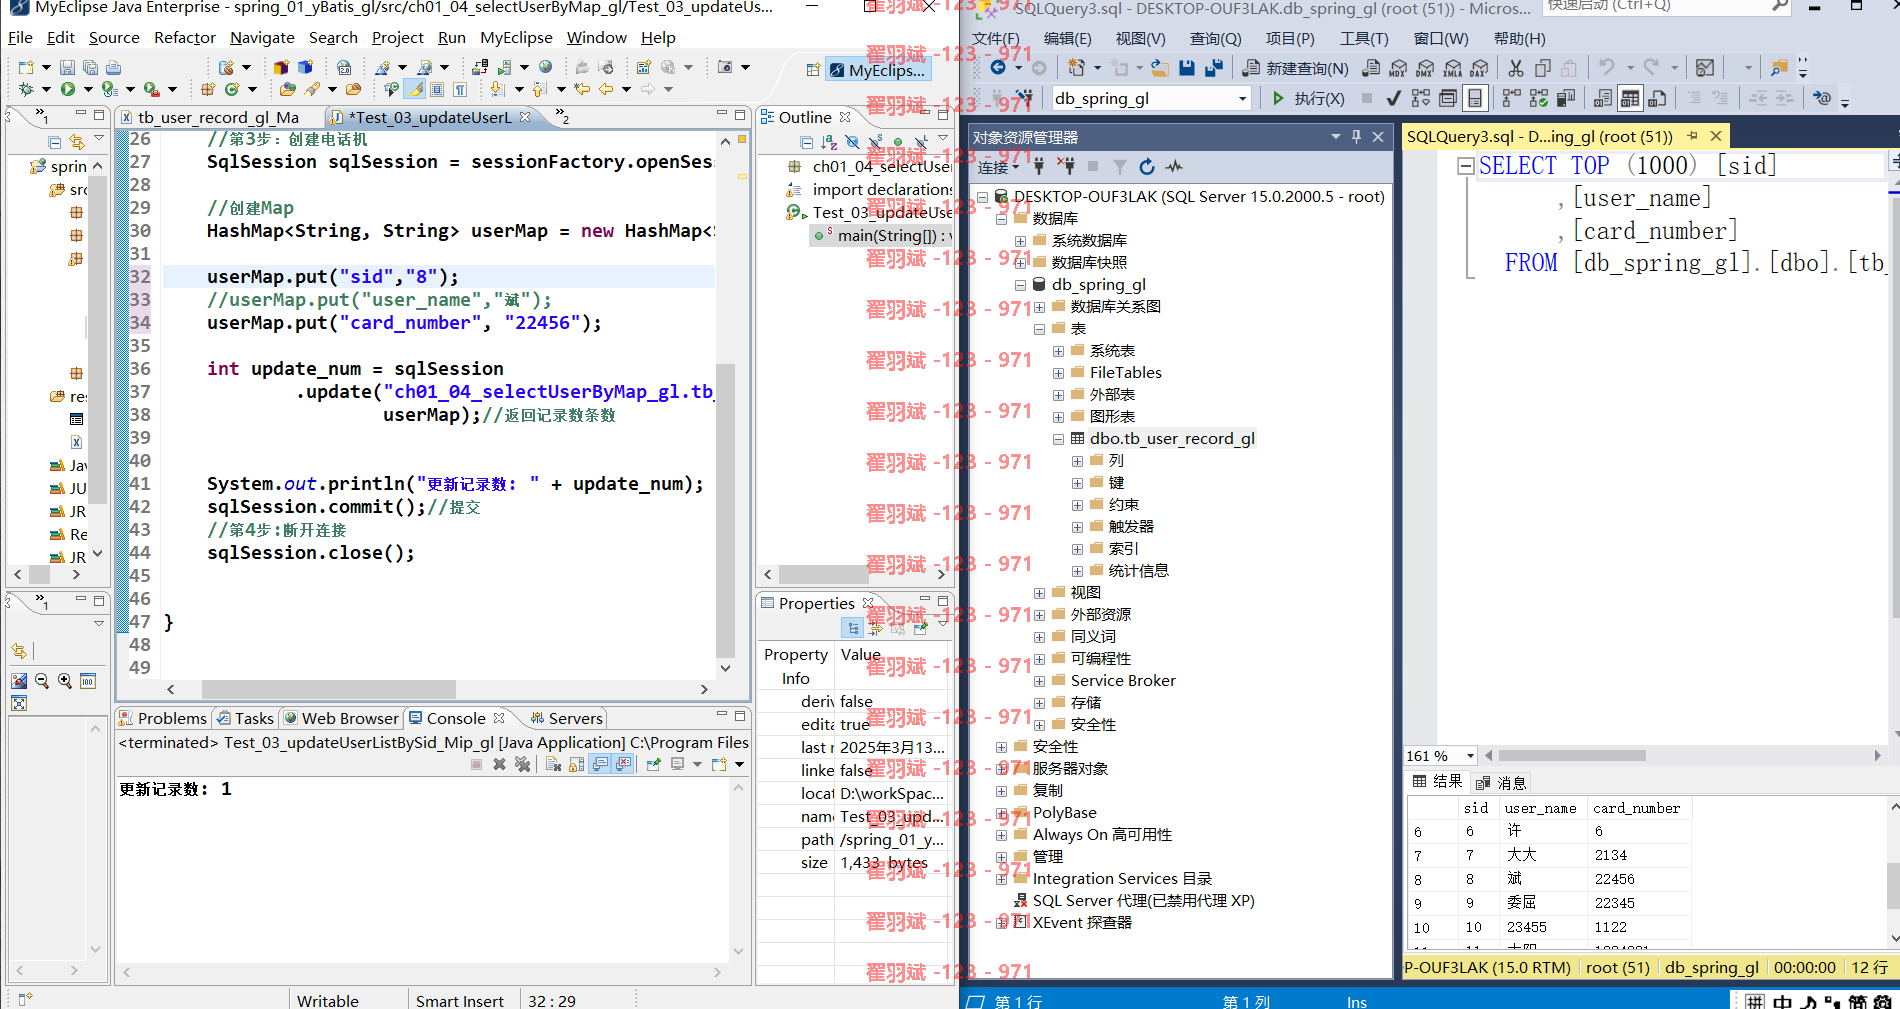This screenshot has width=1900, height=1009.
Task: Expand the 视图 views folder
Action: [1039, 593]
